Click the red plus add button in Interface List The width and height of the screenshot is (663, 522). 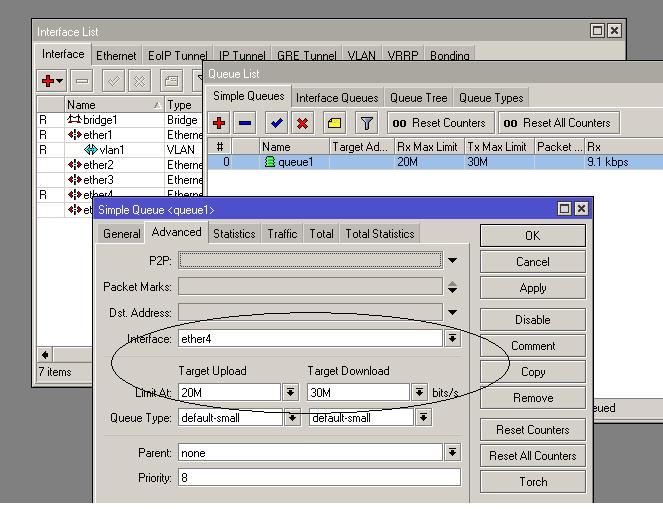pos(51,80)
